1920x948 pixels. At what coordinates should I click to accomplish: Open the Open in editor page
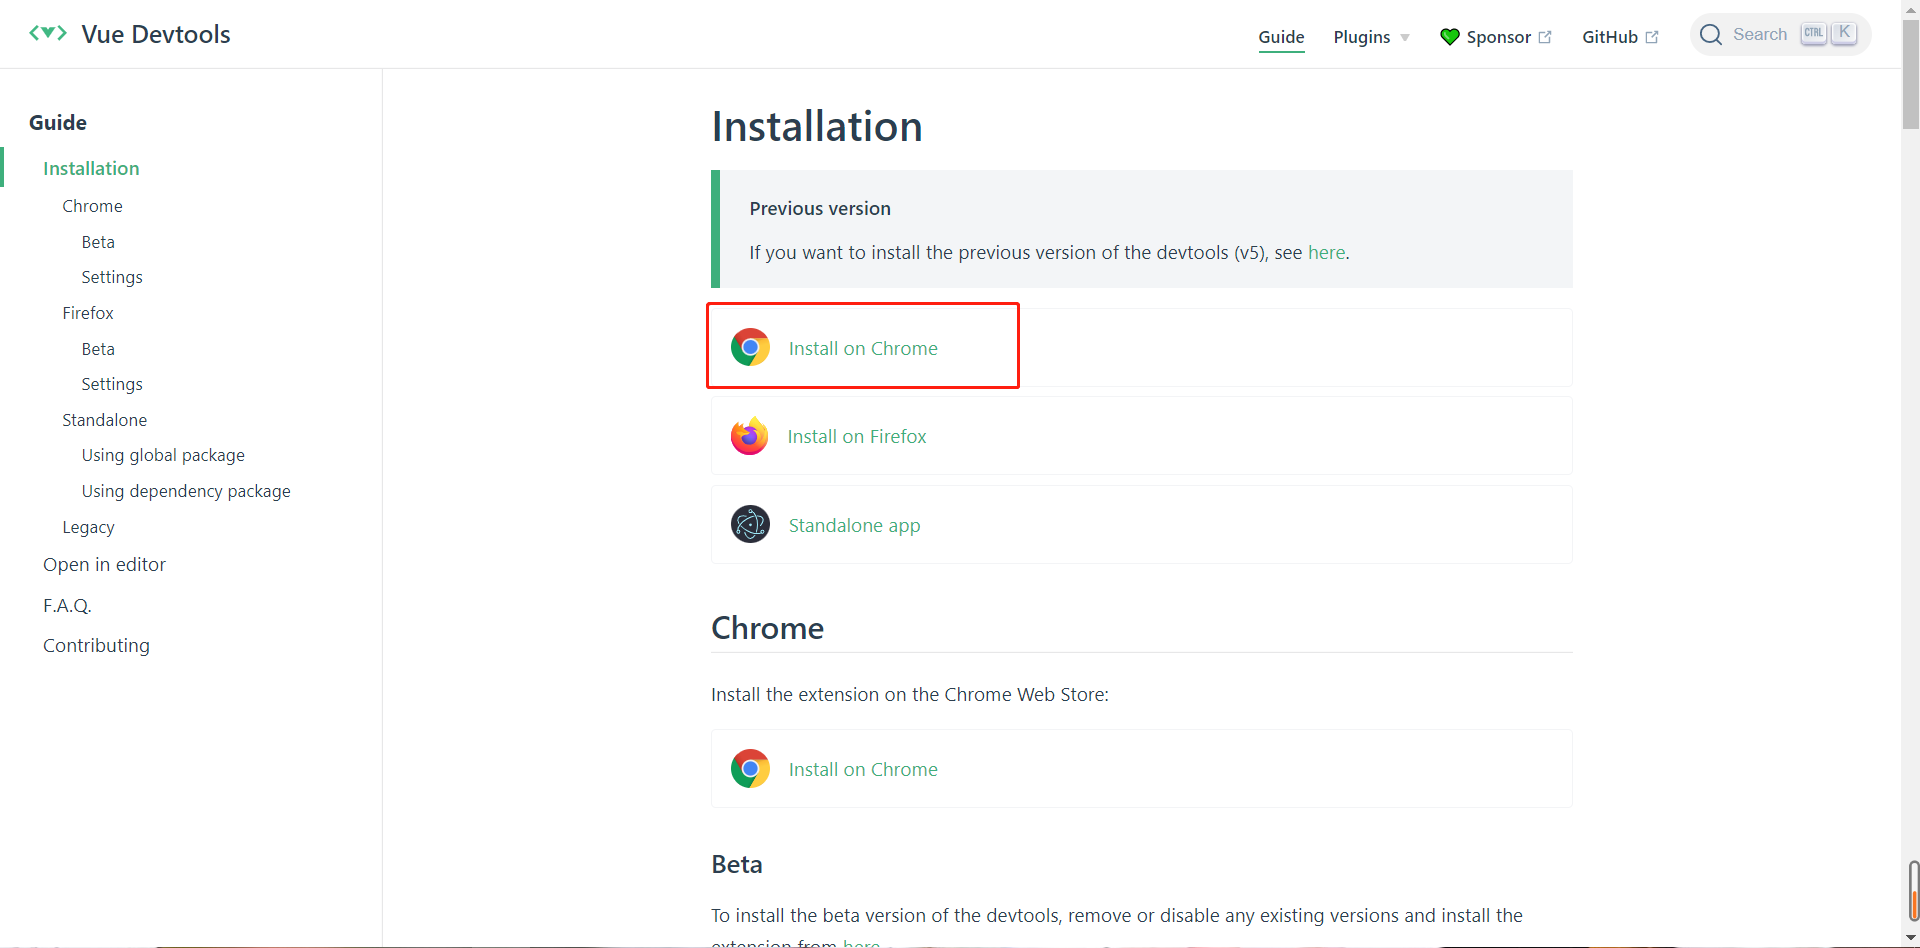tap(104, 564)
